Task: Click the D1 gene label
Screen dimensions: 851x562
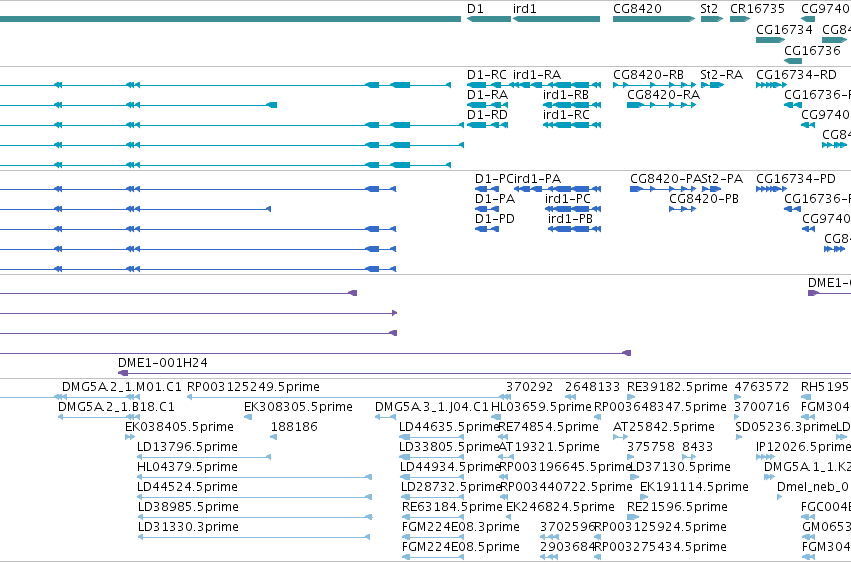Action: point(475,9)
